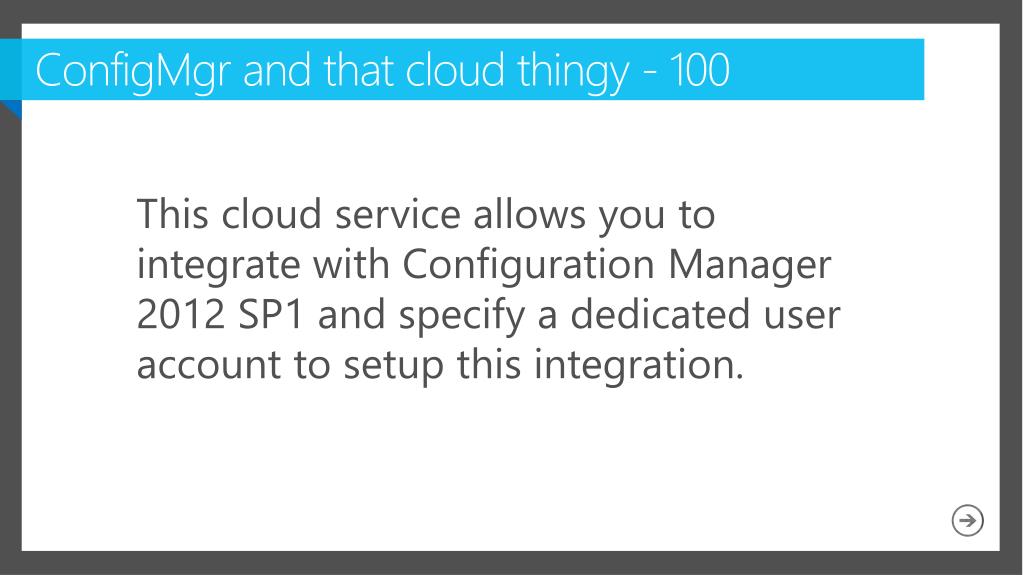Click the circle surrounding the right arrow
Viewport: 1023px width, 575px height.
click(x=968, y=520)
